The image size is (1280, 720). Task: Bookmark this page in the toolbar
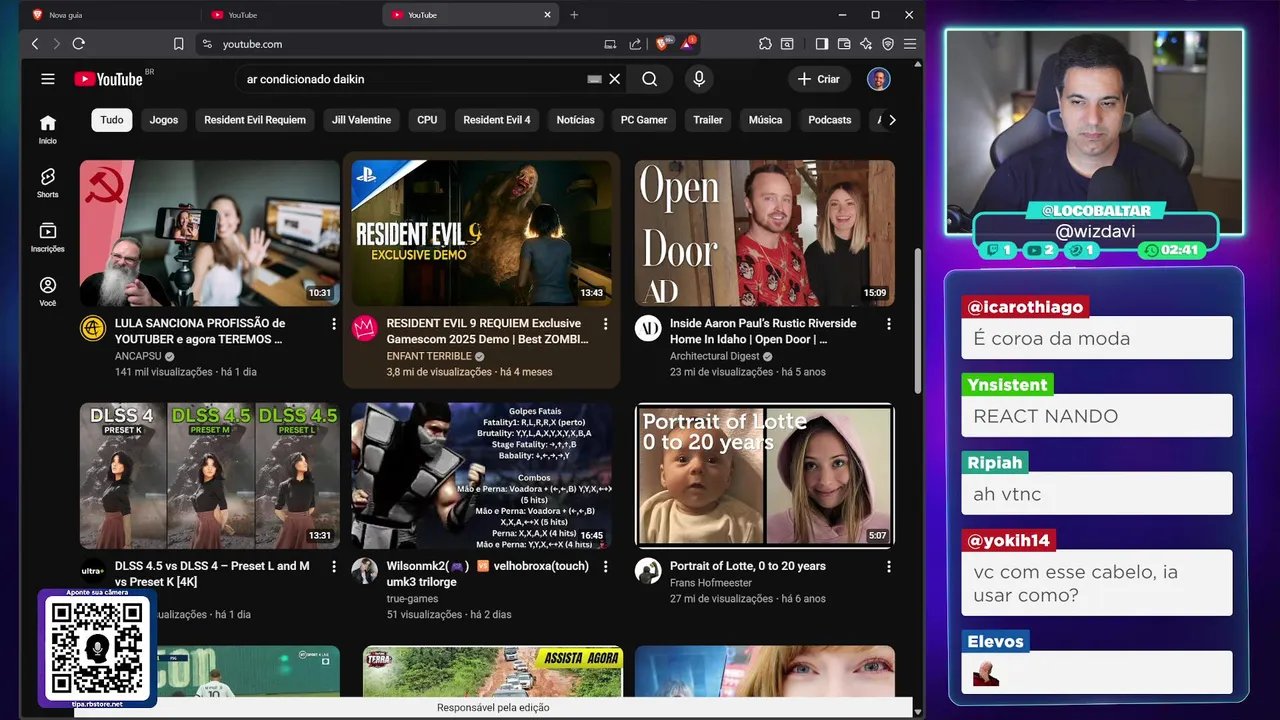click(179, 44)
